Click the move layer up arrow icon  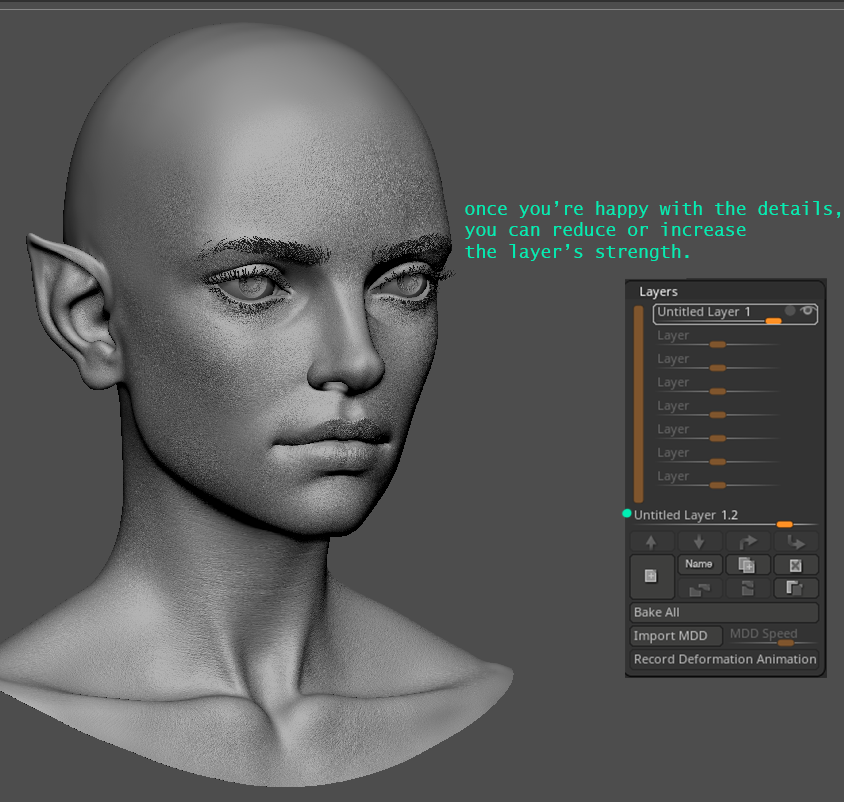[651, 541]
